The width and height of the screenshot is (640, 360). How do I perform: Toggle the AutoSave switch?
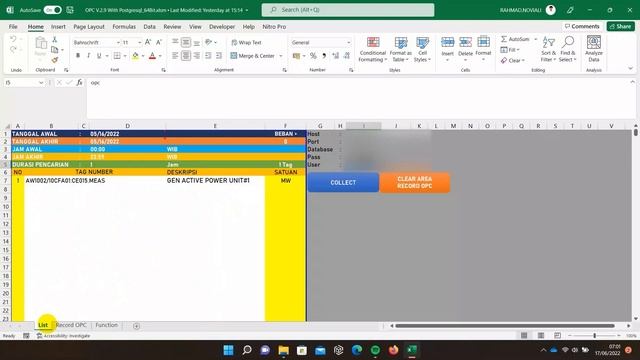pyautogui.click(x=53, y=10)
